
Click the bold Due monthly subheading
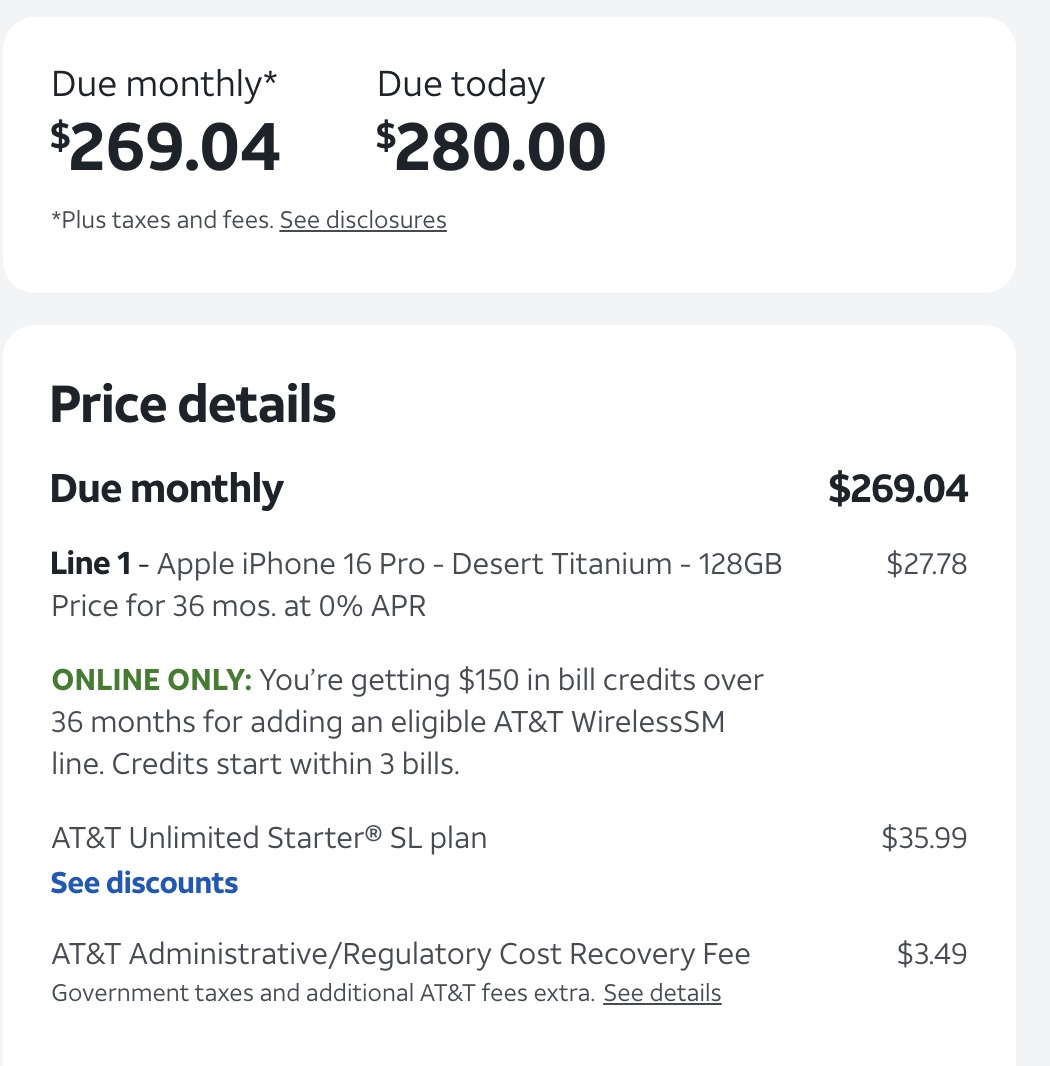[167, 489]
